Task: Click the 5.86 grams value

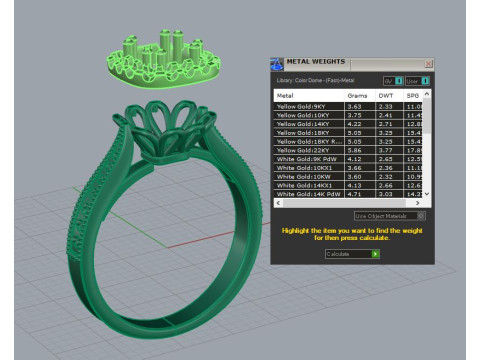Action: 354,150
